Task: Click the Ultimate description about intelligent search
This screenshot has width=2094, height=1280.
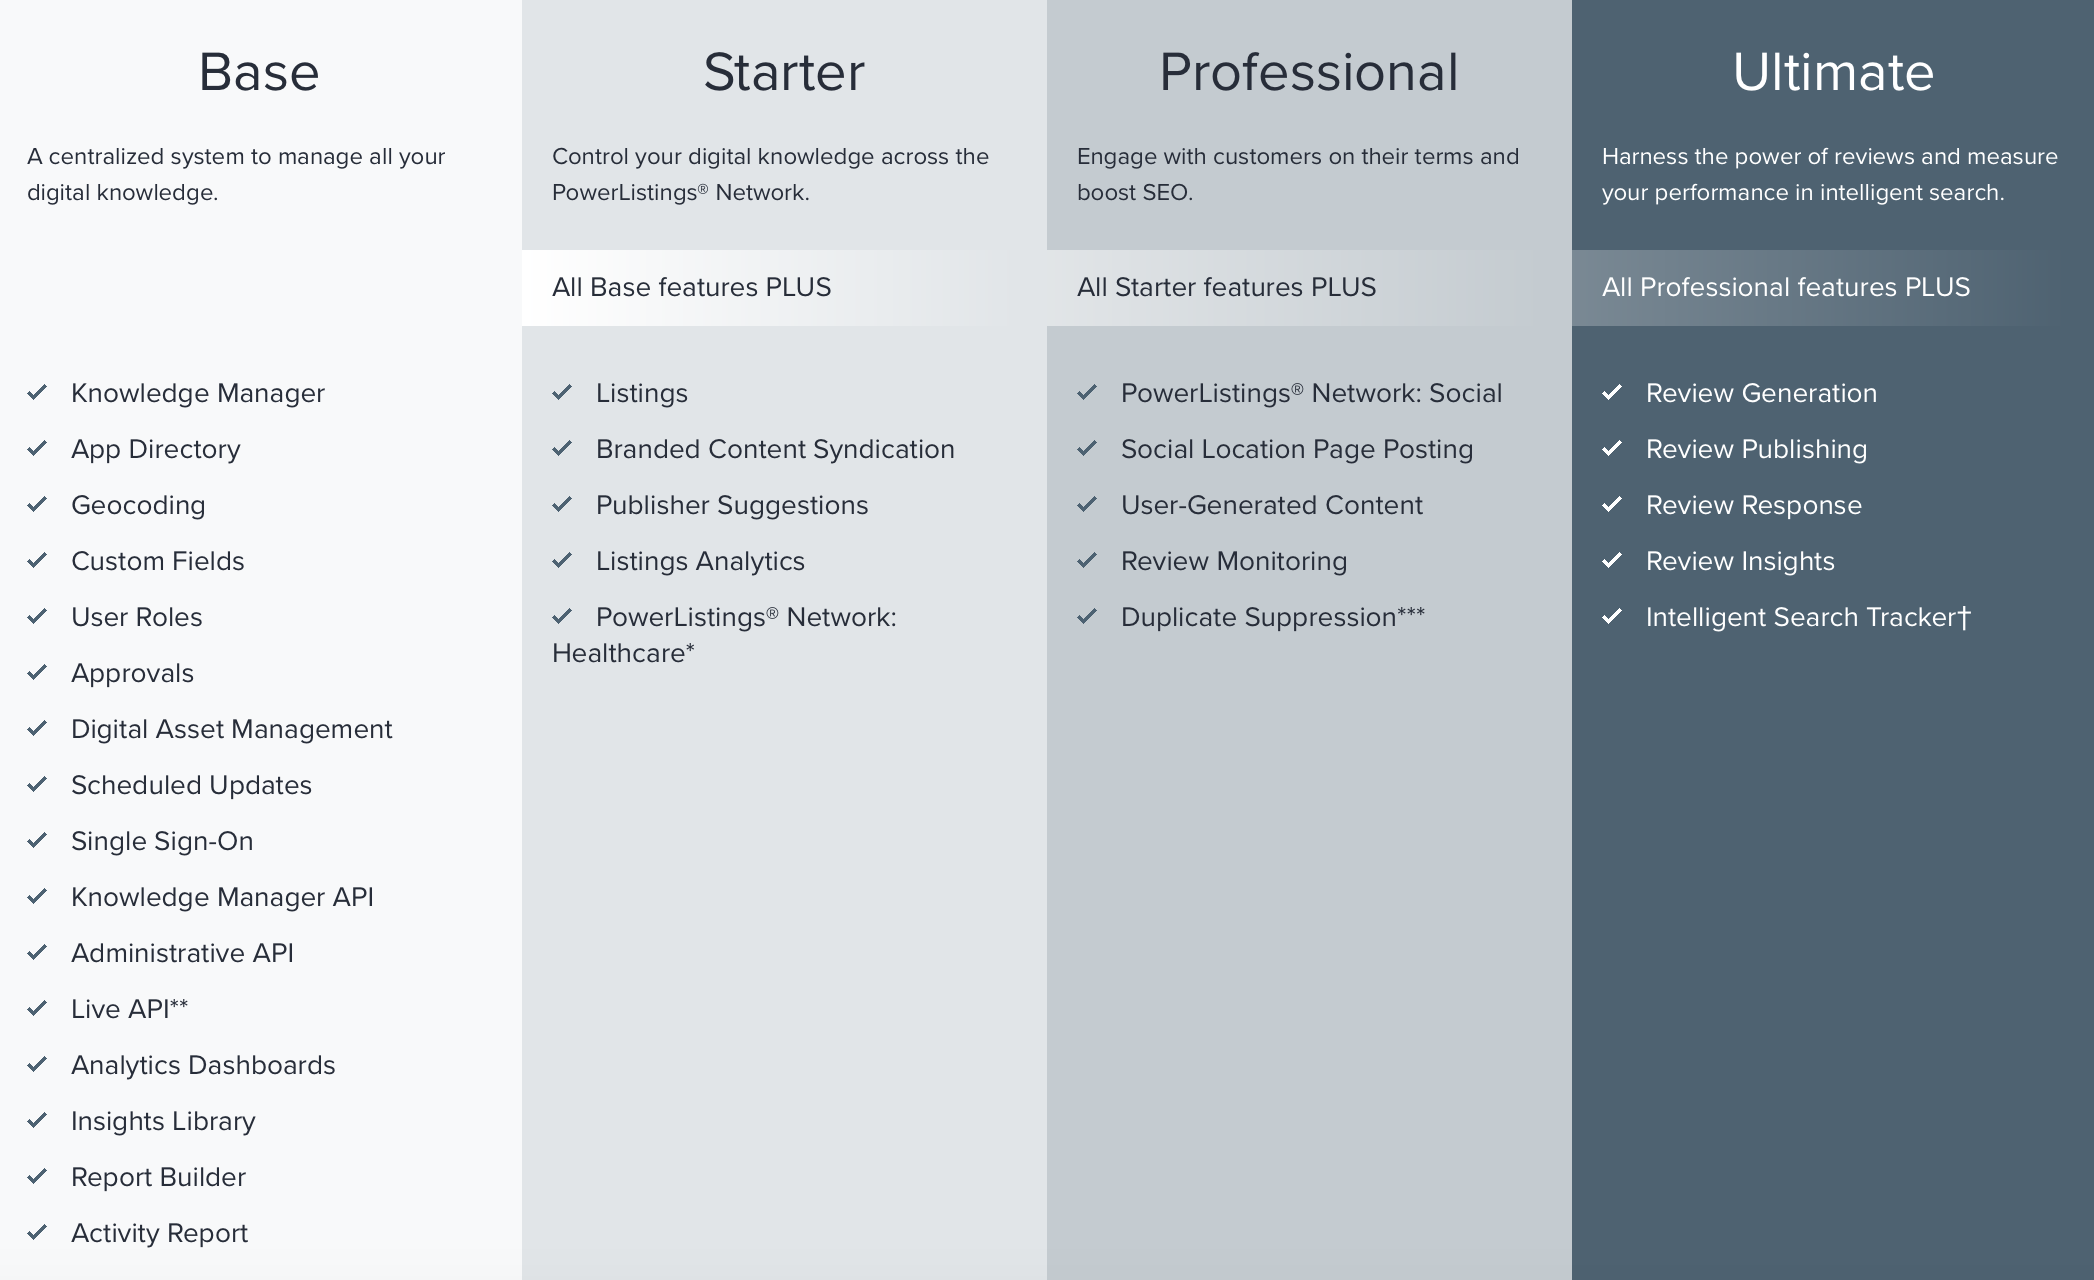Action: point(1830,174)
